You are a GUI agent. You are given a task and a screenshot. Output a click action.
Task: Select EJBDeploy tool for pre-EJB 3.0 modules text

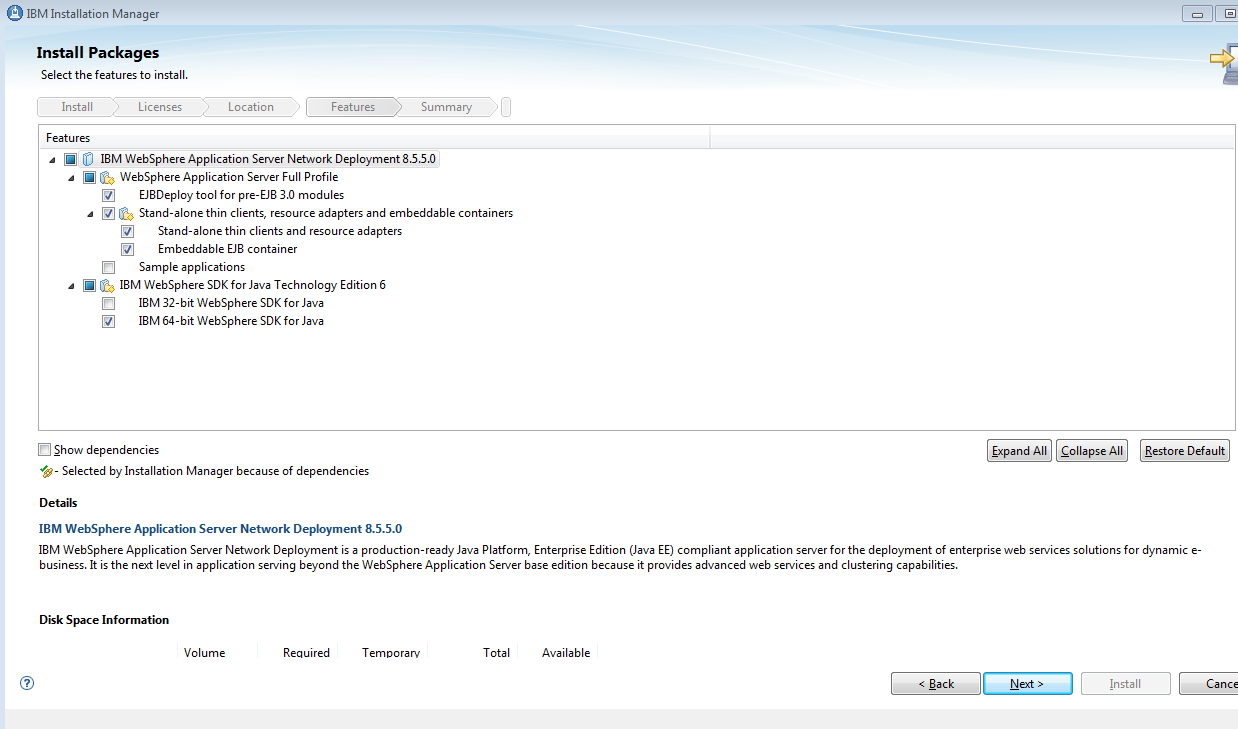pos(241,195)
